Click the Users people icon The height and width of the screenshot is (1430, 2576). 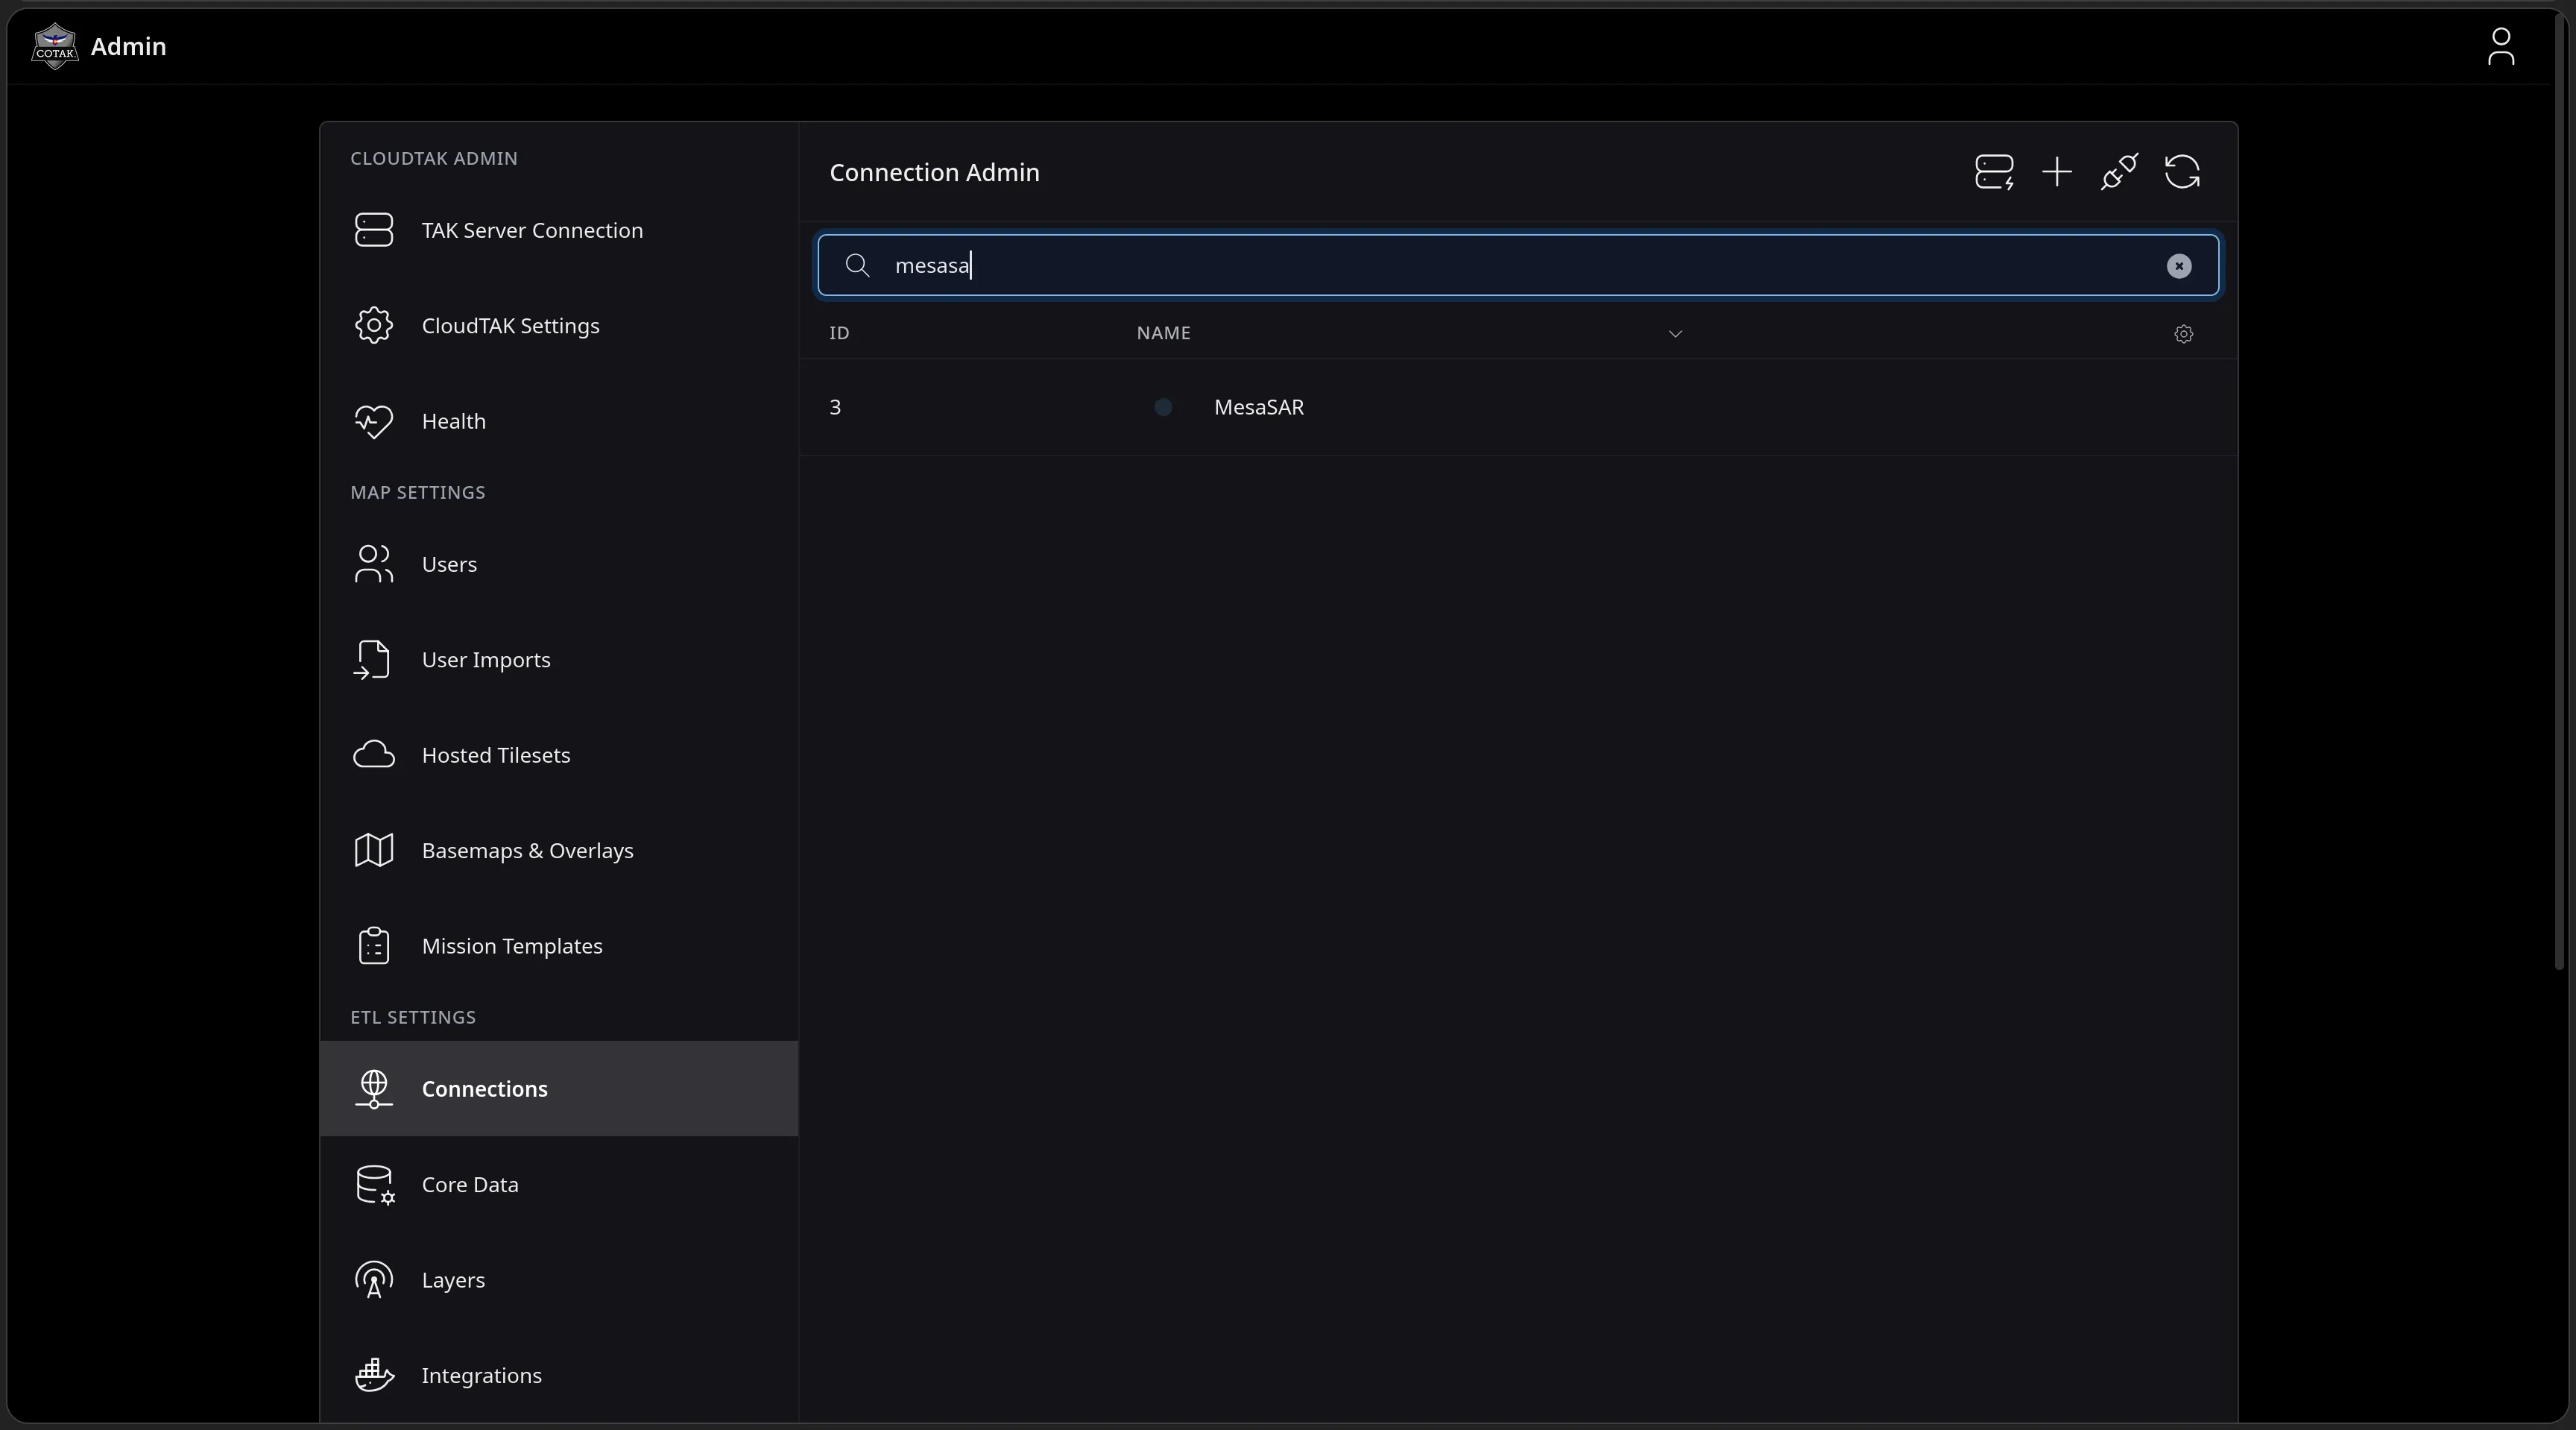pyautogui.click(x=374, y=564)
